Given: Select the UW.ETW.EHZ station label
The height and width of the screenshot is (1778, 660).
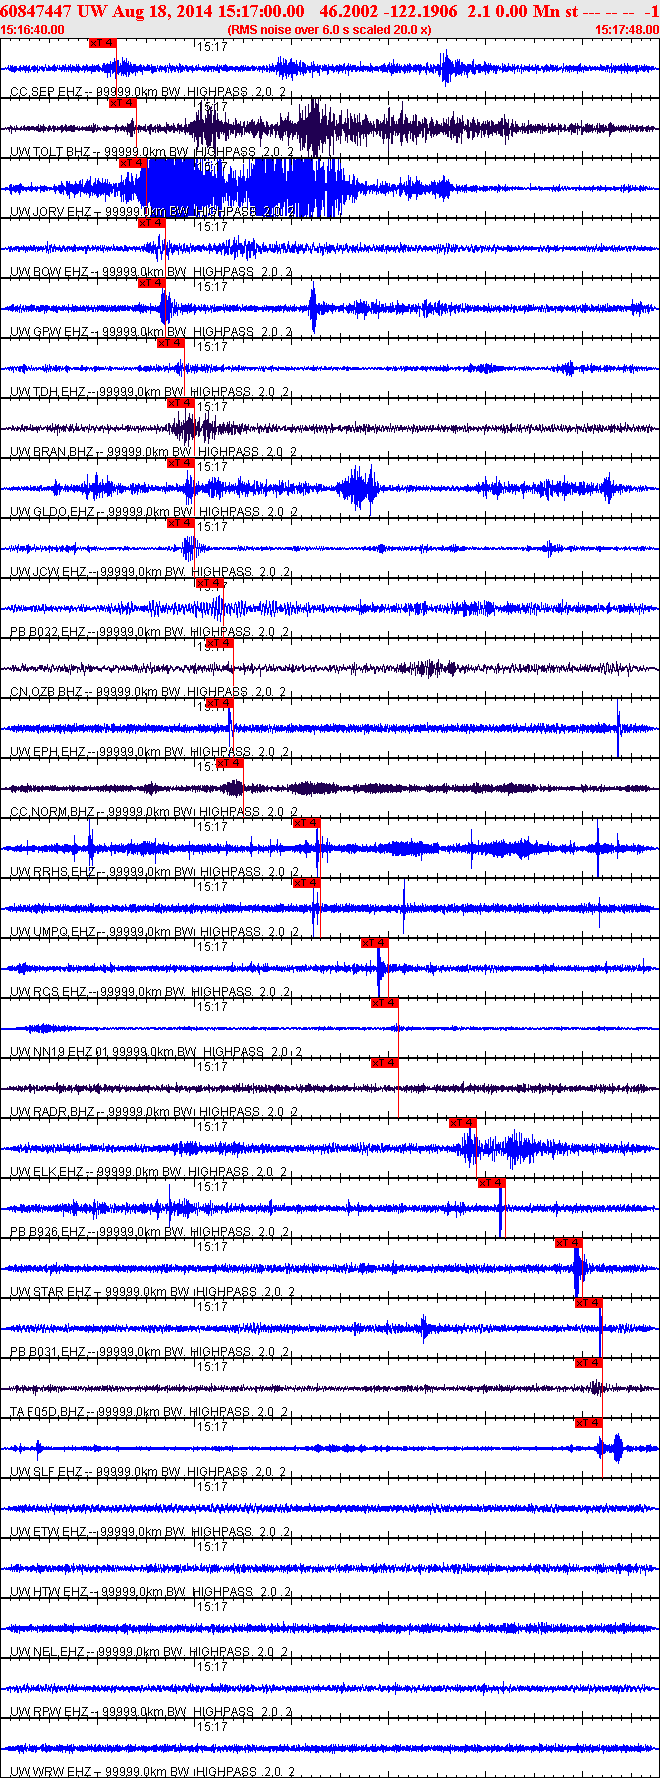Looking at the screenshot, I should tap(48, 1532).
